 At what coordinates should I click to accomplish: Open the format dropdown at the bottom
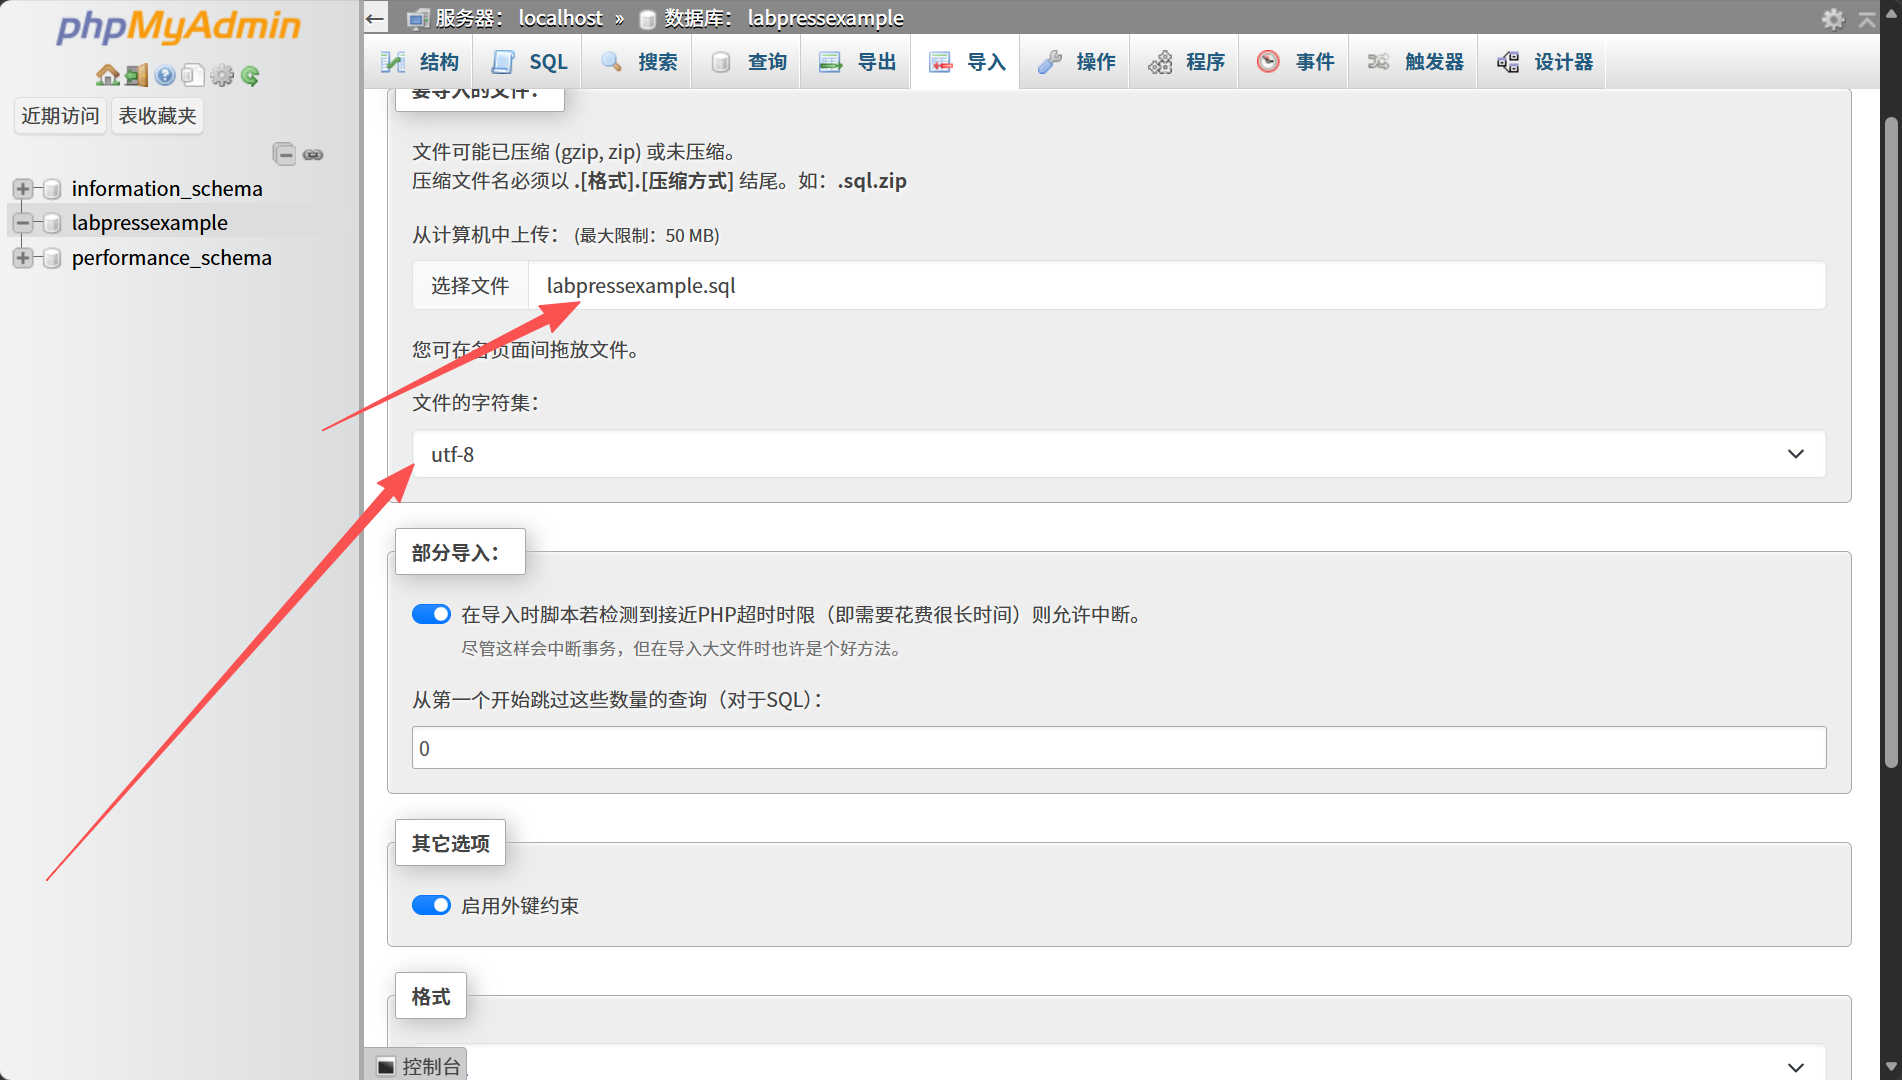click(x=1119, y=1063)
